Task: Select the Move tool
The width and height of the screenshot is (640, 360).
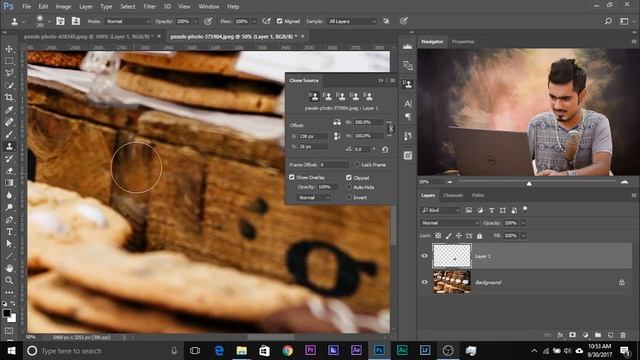Action: pyautogui.click(x=9, y=49)
